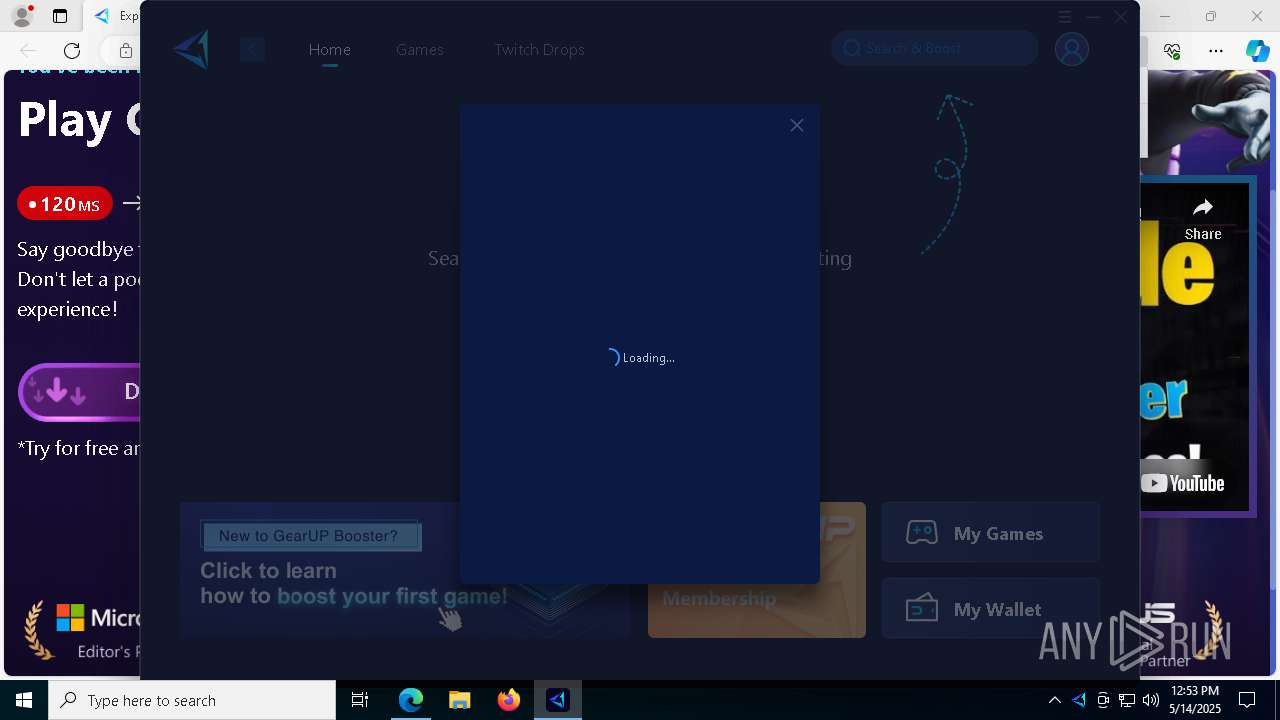Click the GearUP Booster logo icon
Image resolution: width=1280 pixels, height=720 pixels.
(x=191, y=49)
